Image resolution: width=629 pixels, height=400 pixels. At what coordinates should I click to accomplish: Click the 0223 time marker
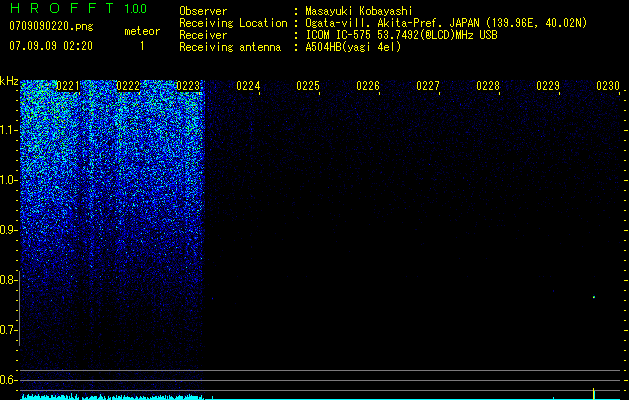188,86
